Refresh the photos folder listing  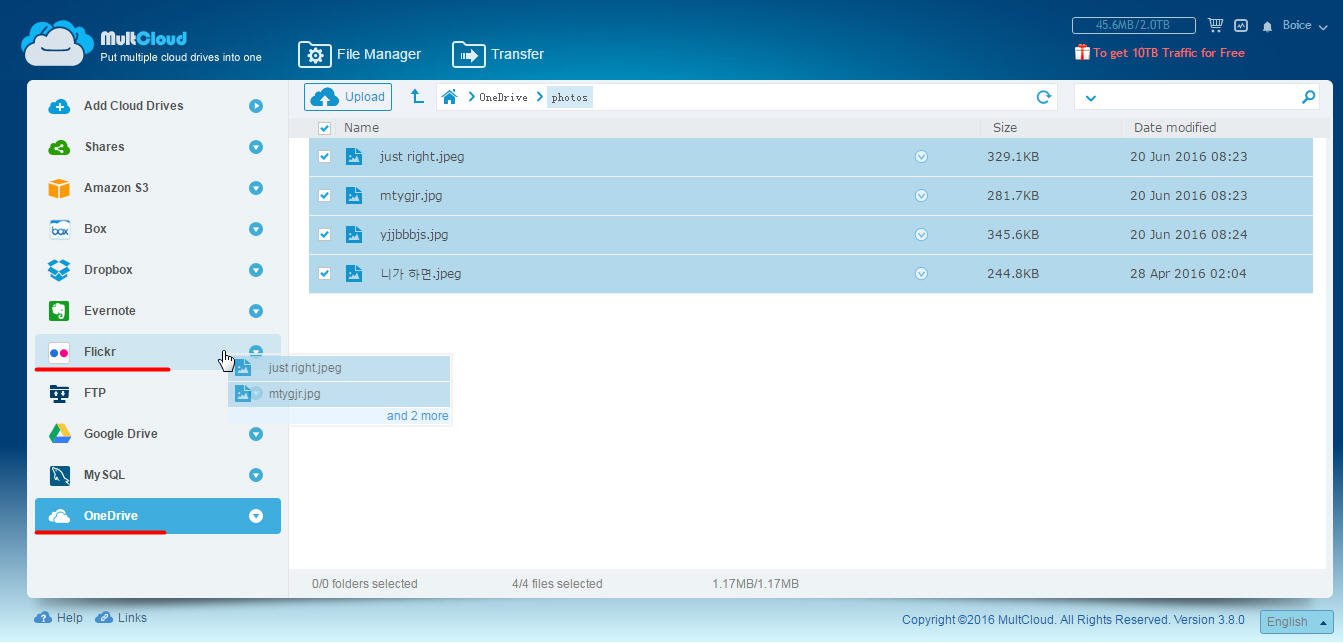[1043, 97]
